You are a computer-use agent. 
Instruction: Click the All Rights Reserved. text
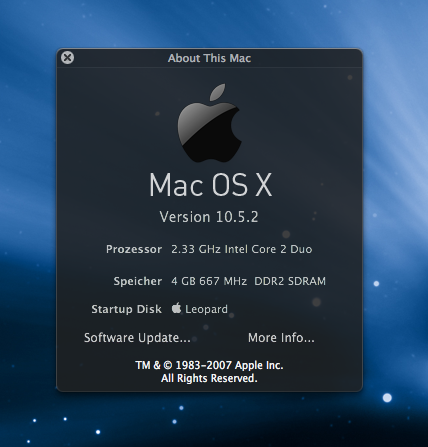coord(209,378)
